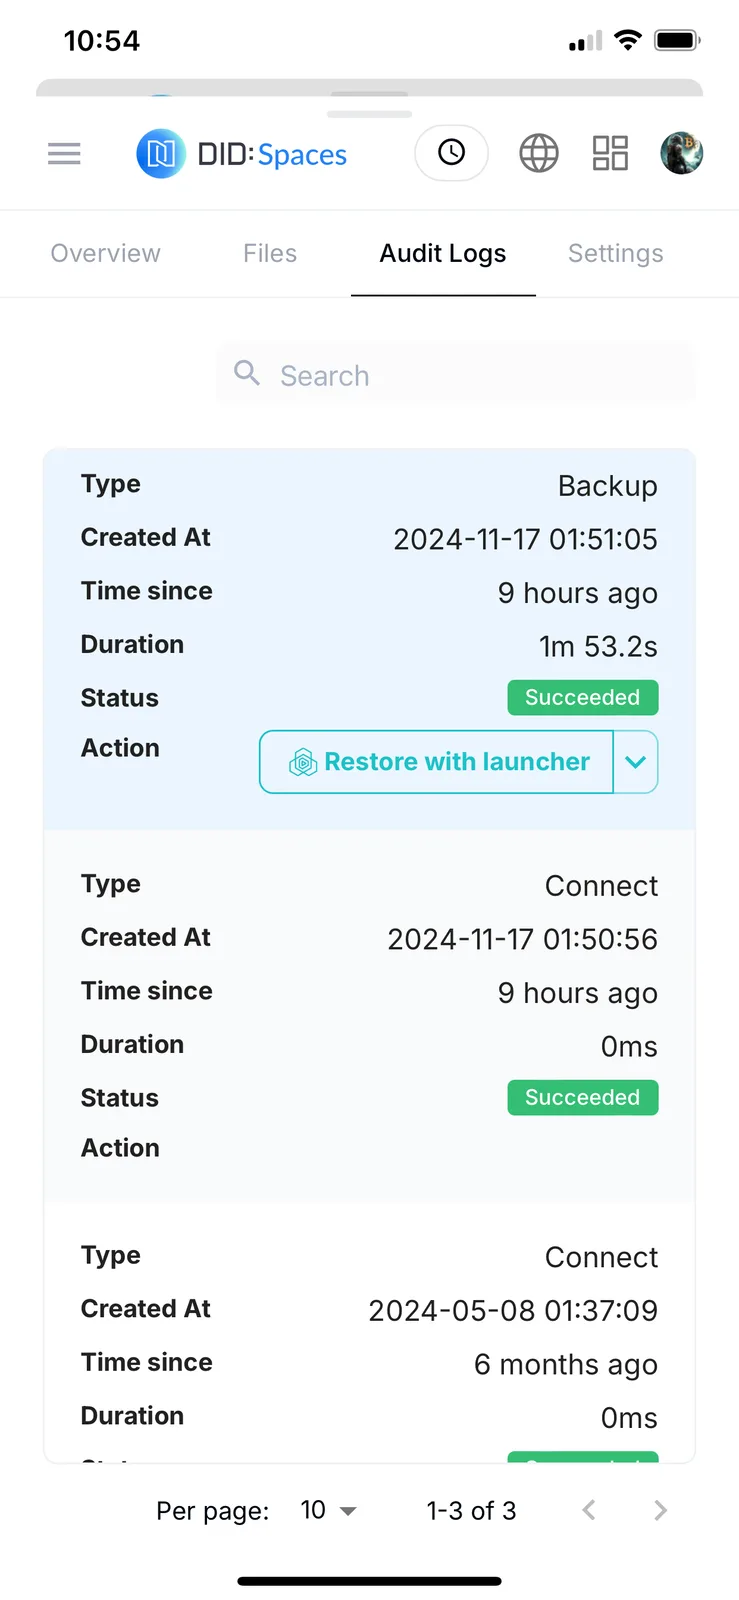Screen dimensions: 739x1600
Task: Open the clock history button
Action: click(x=452, y=153)
